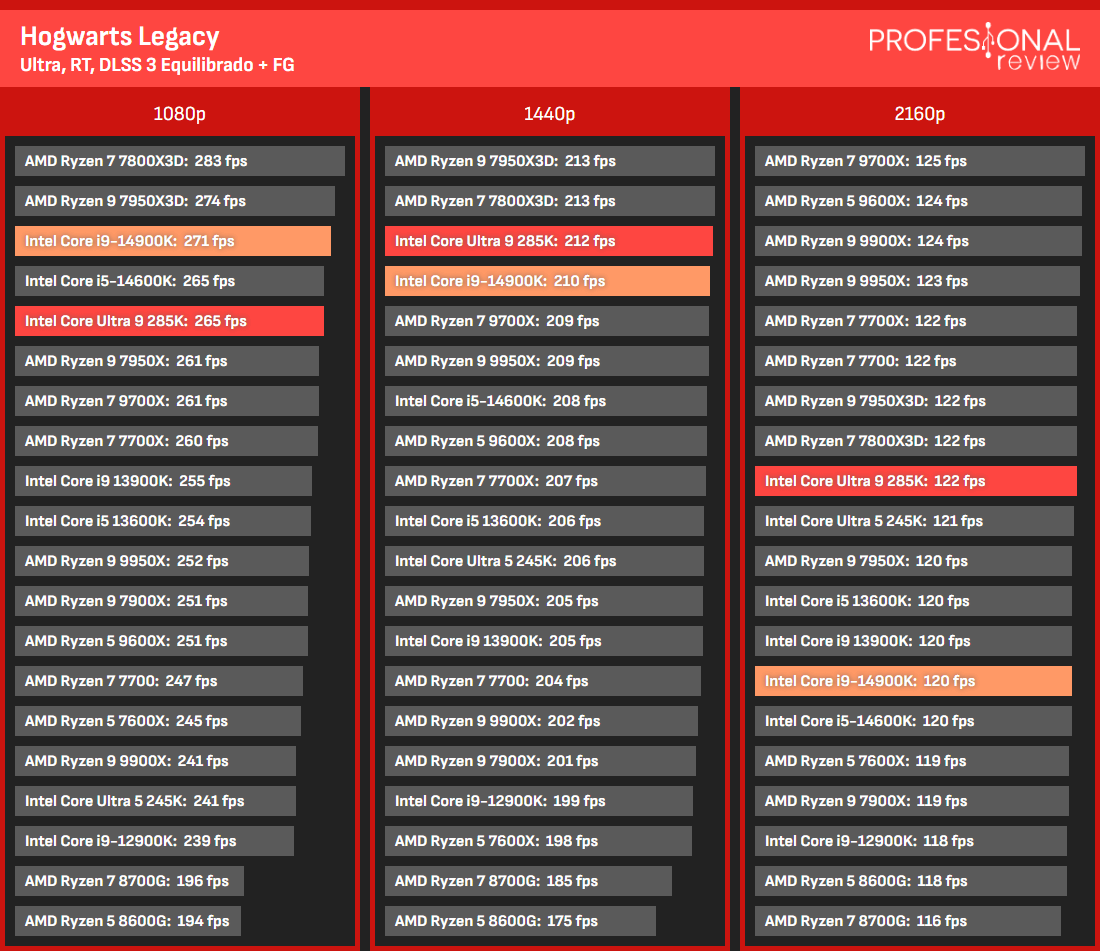Select the 1080p column header
Viewport: 1100px width, 951px height.
[x=180, y=114]
